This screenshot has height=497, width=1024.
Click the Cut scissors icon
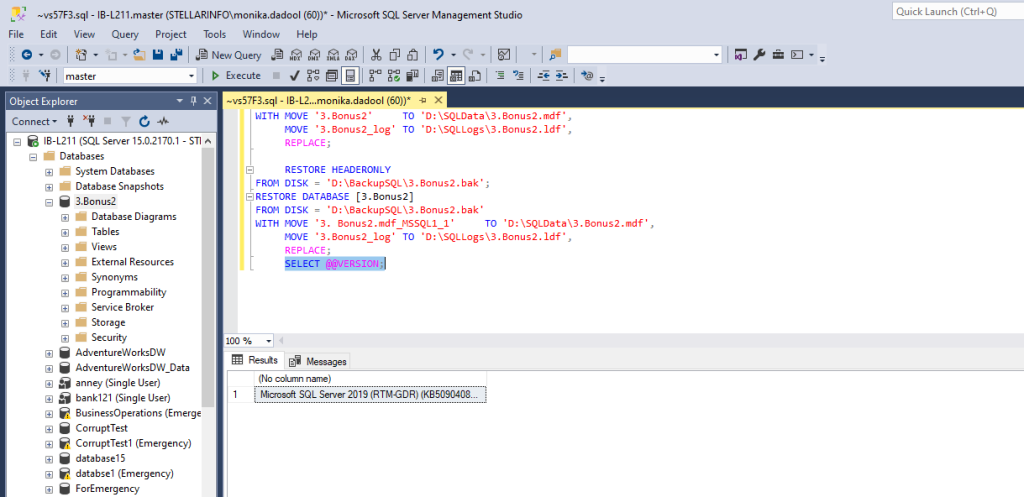click(x=376, y=56)
